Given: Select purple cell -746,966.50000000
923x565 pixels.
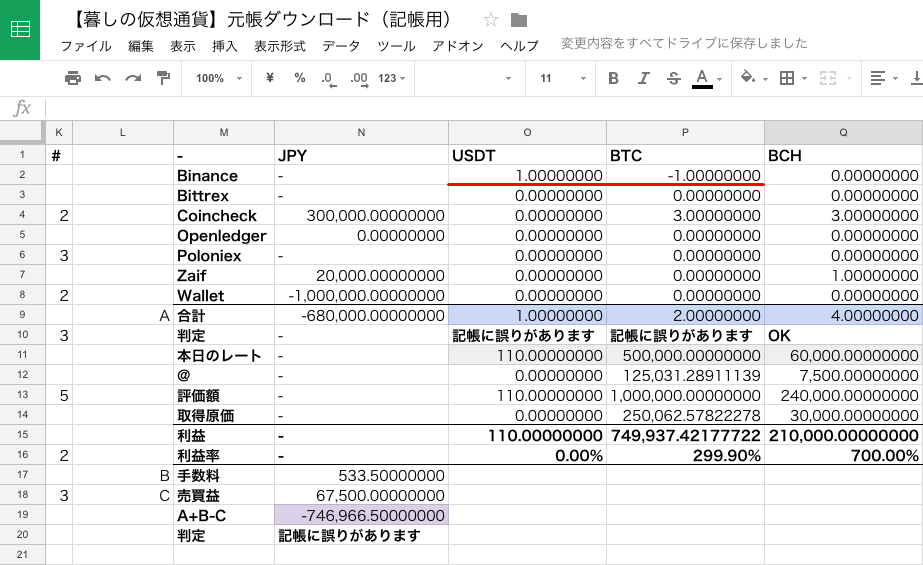Looking at the screenshot, I should click(x=361, y=516).
